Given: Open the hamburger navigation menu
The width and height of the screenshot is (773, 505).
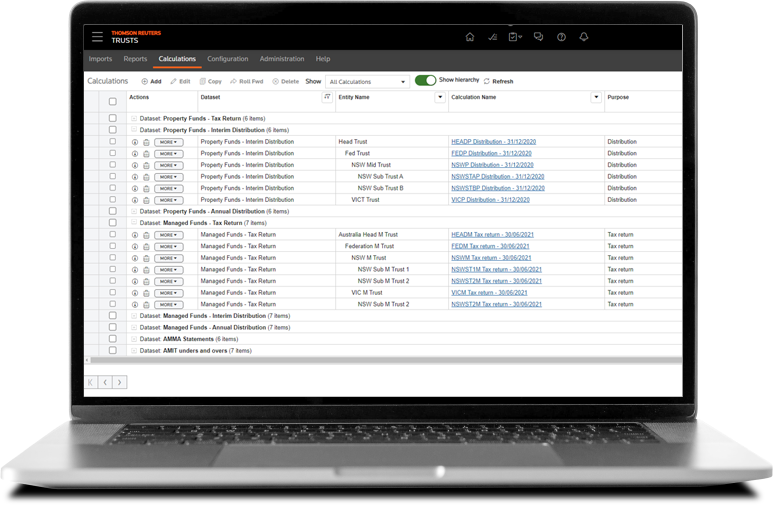Looking at the screenshot, I should [97, 37].
